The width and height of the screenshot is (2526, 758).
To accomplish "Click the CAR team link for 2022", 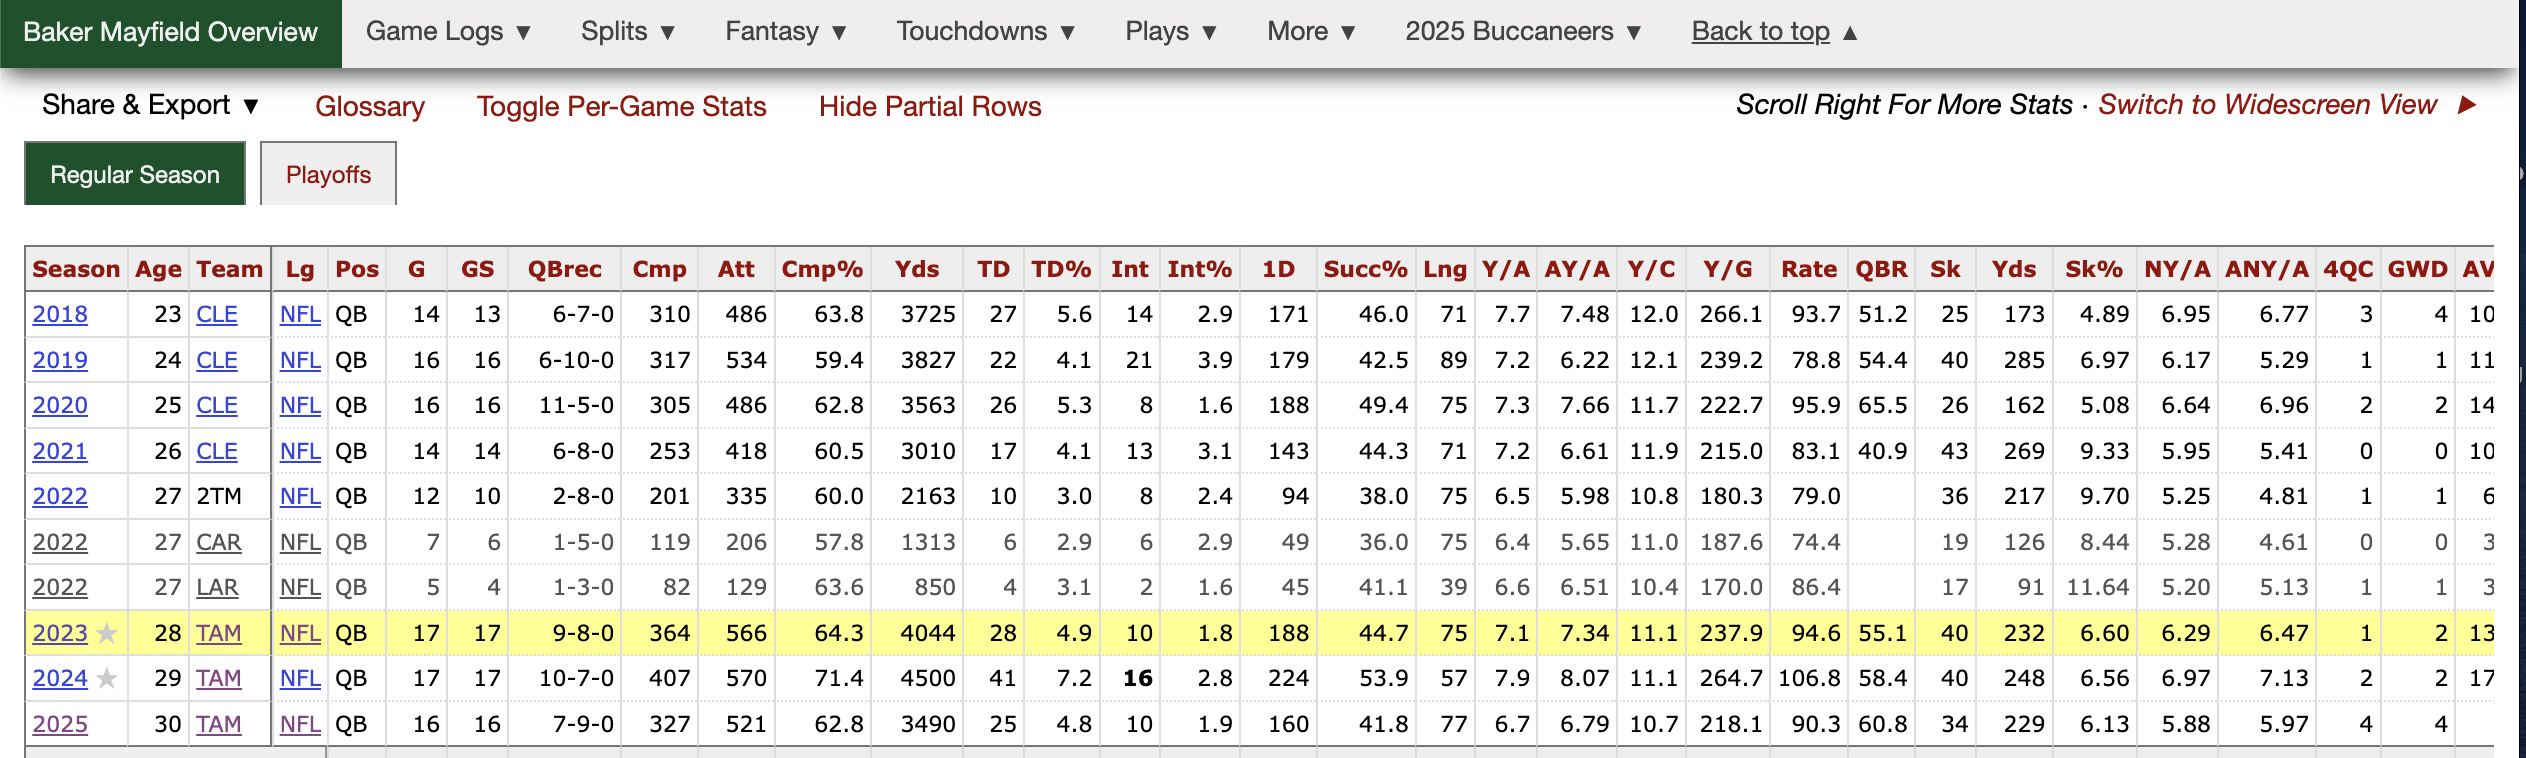I will click(x=218, y=542).
